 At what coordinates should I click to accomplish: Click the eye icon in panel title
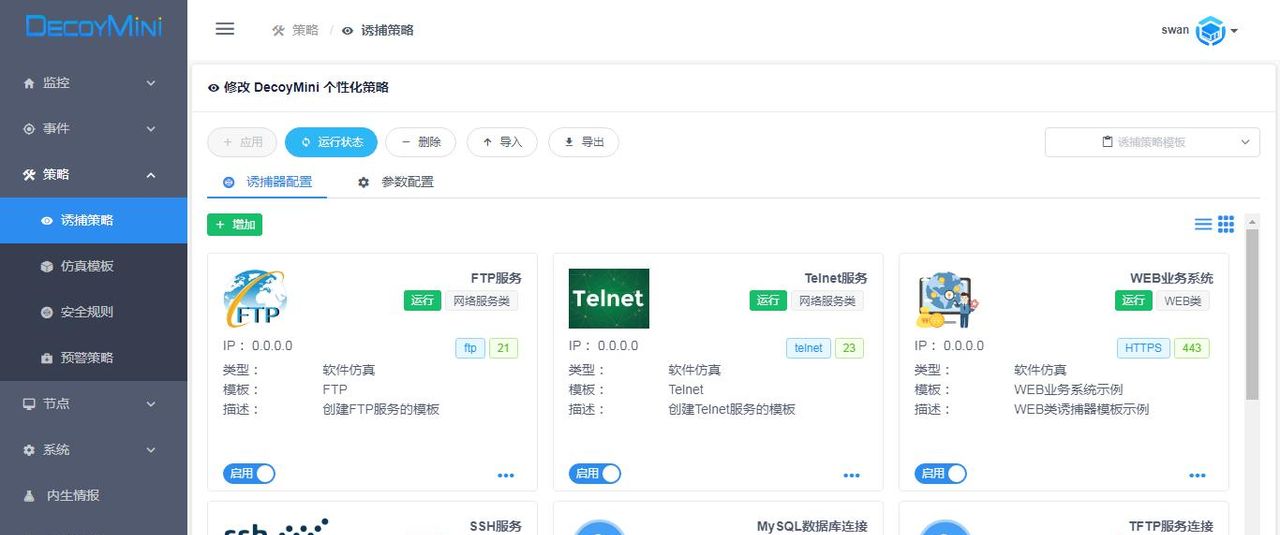pyautogui.click(x=213, y=88)
